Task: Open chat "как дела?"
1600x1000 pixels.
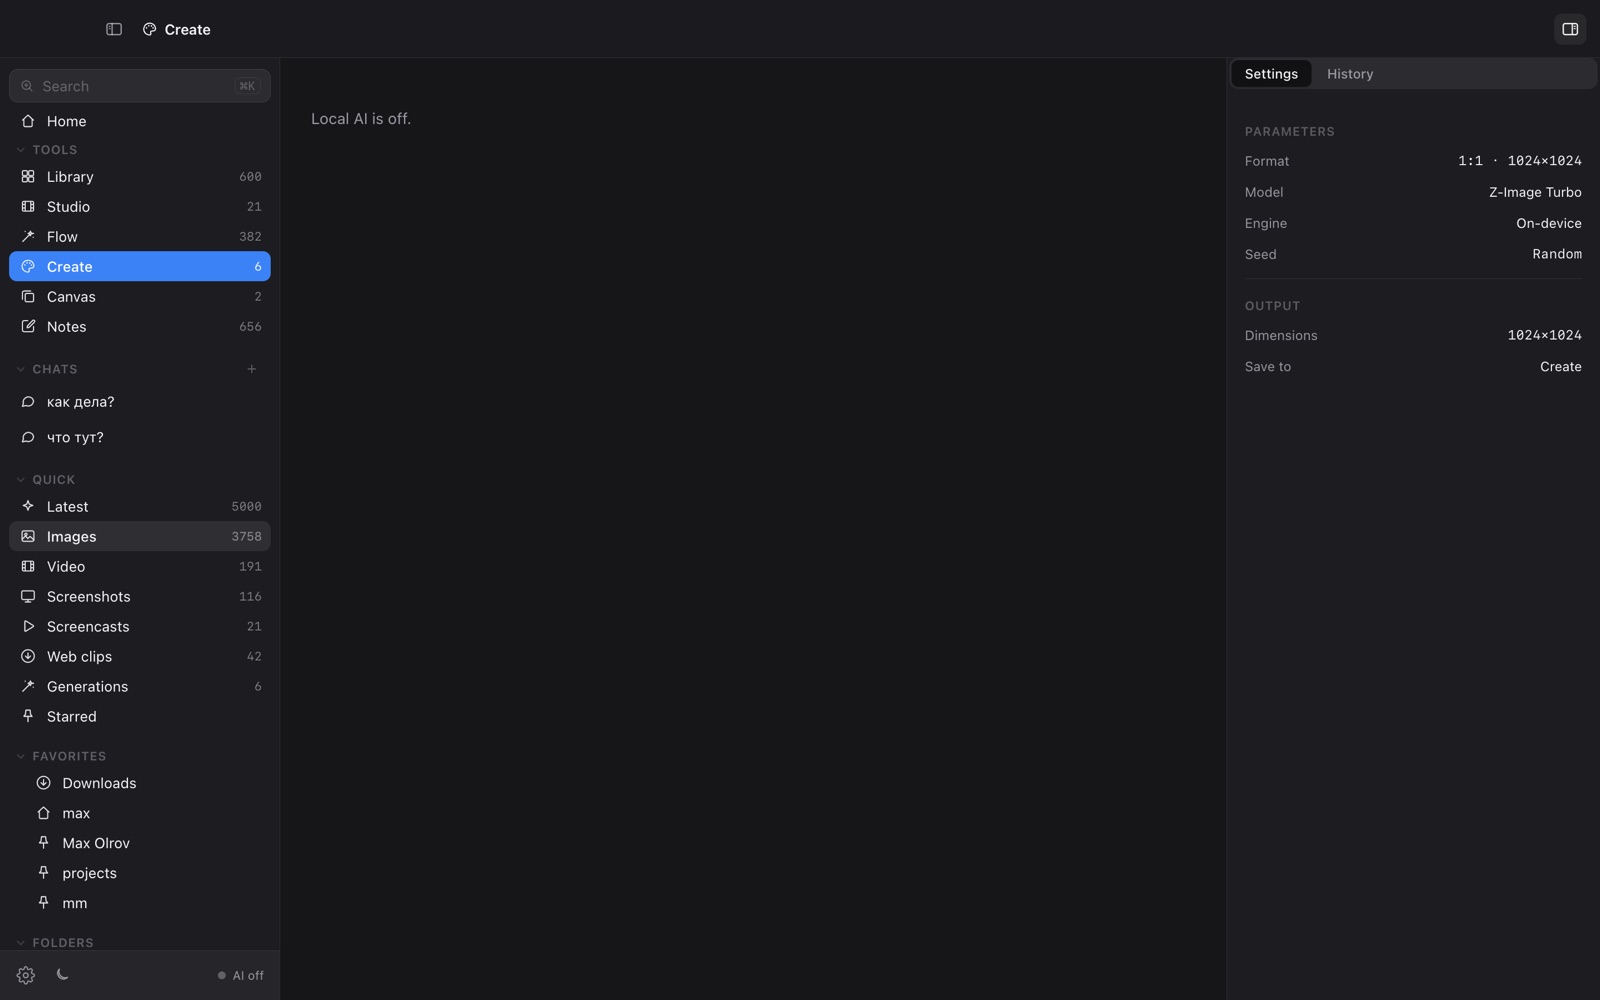Action: pyautogui.click(x=140, y=402)
